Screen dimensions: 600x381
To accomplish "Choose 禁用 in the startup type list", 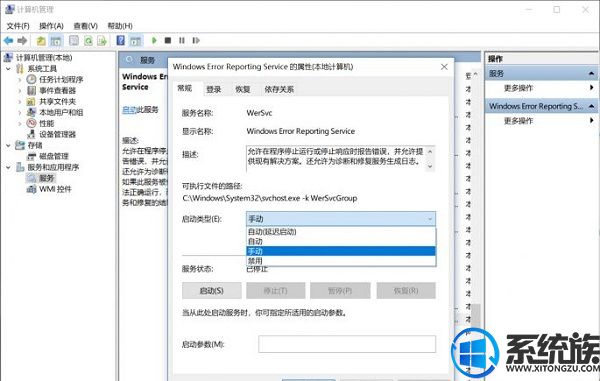I will point(341,261).
